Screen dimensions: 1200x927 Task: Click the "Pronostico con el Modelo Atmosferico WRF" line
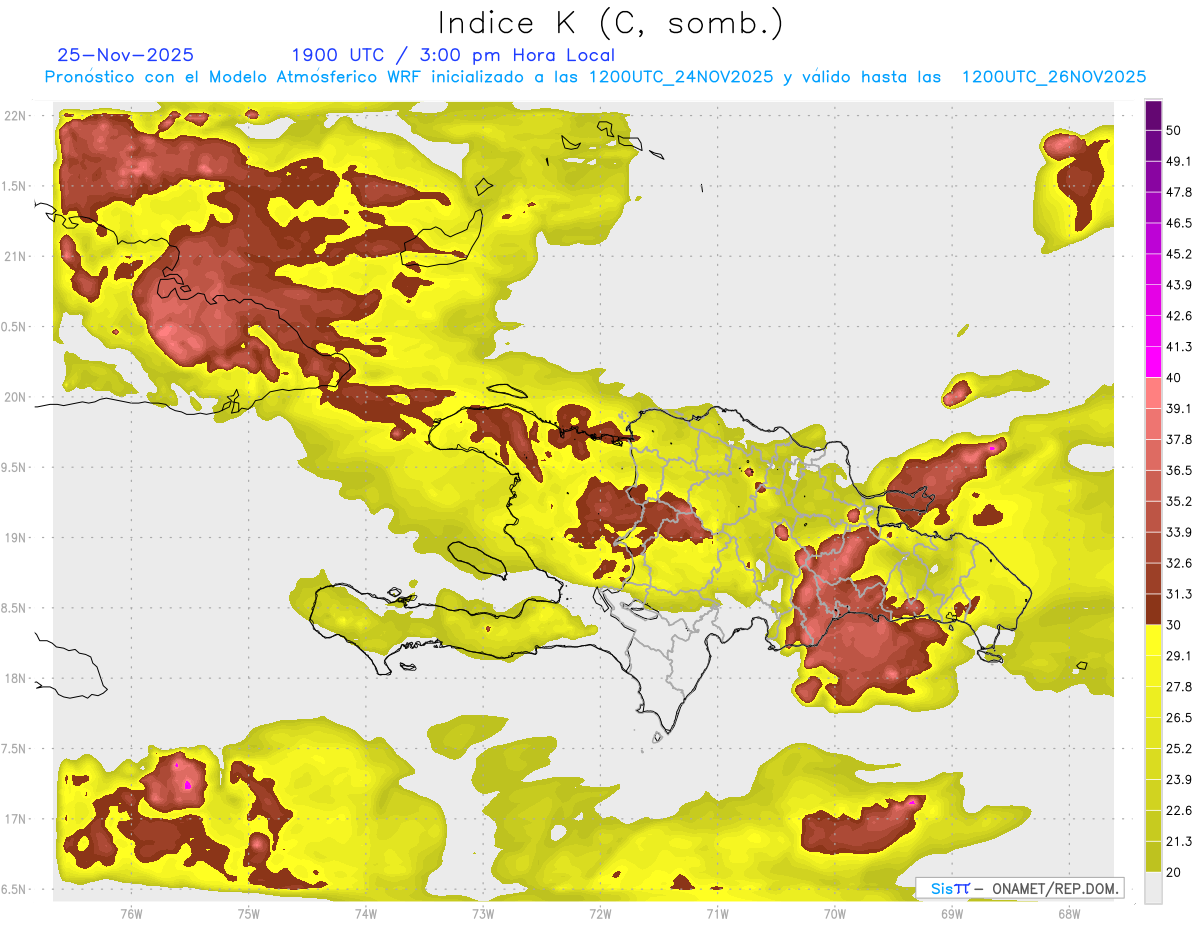(594, 77)
